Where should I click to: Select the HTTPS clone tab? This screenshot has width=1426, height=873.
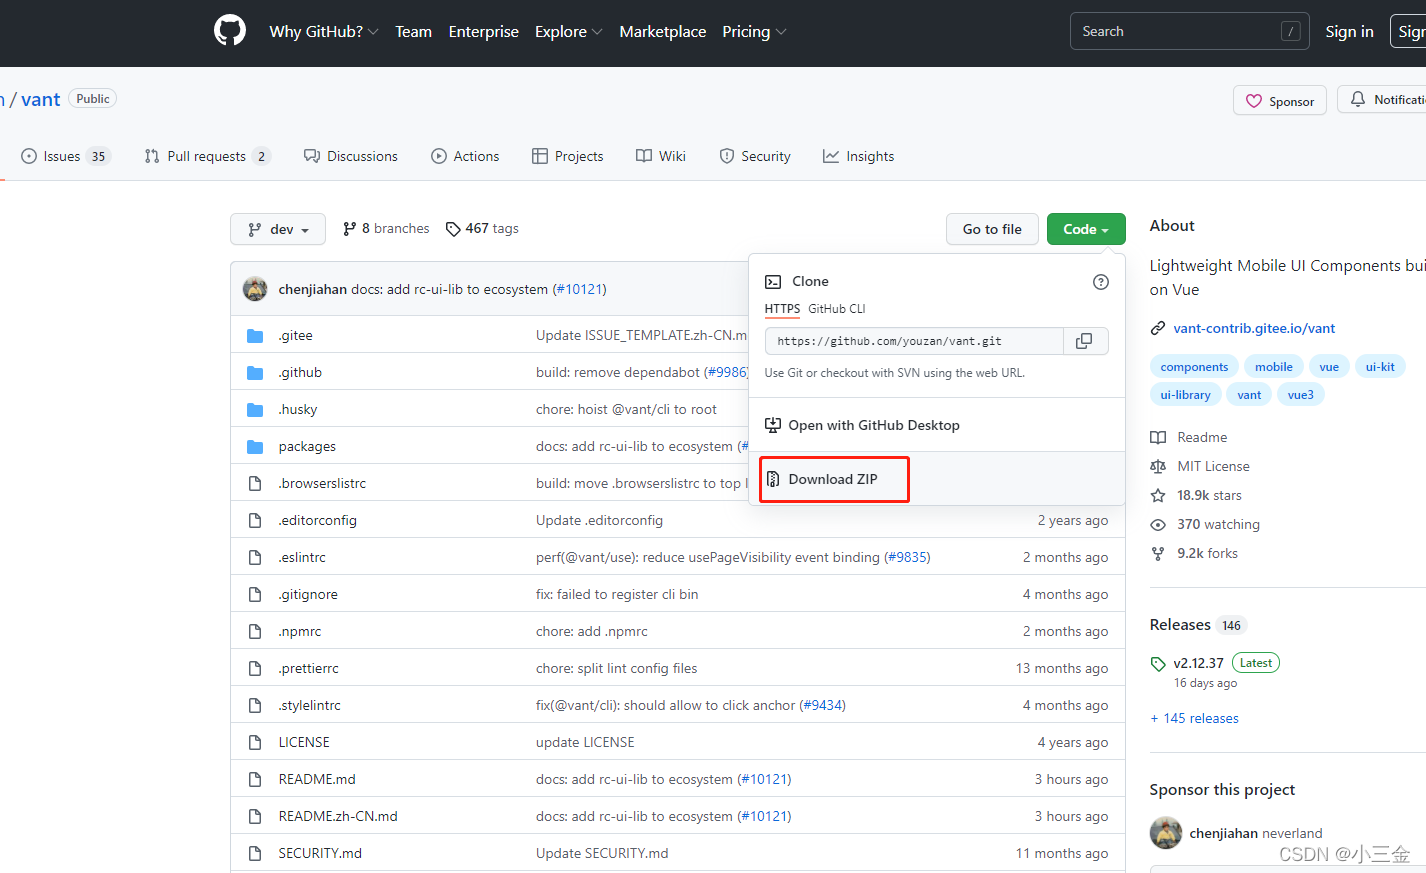pyautogui.click(x=782, y=309)
